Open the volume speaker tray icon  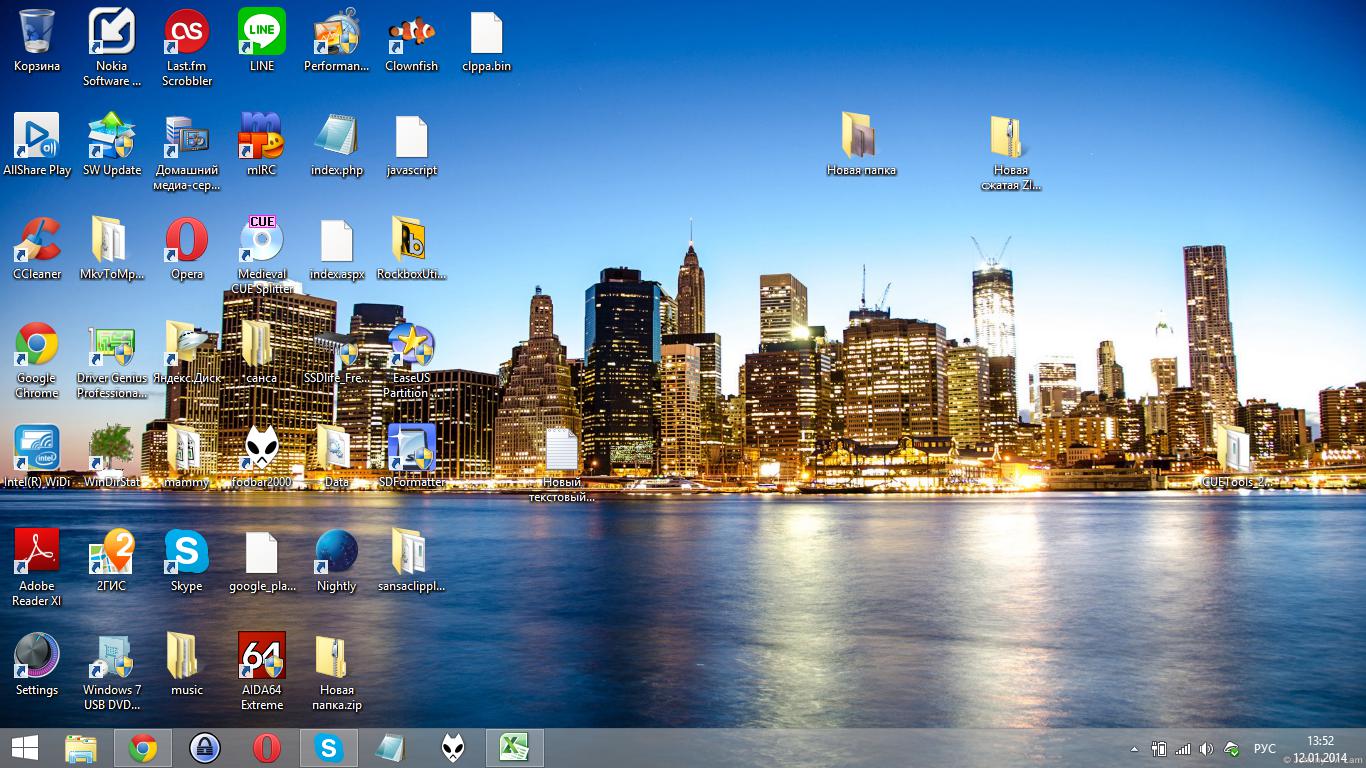point(1206,749)
